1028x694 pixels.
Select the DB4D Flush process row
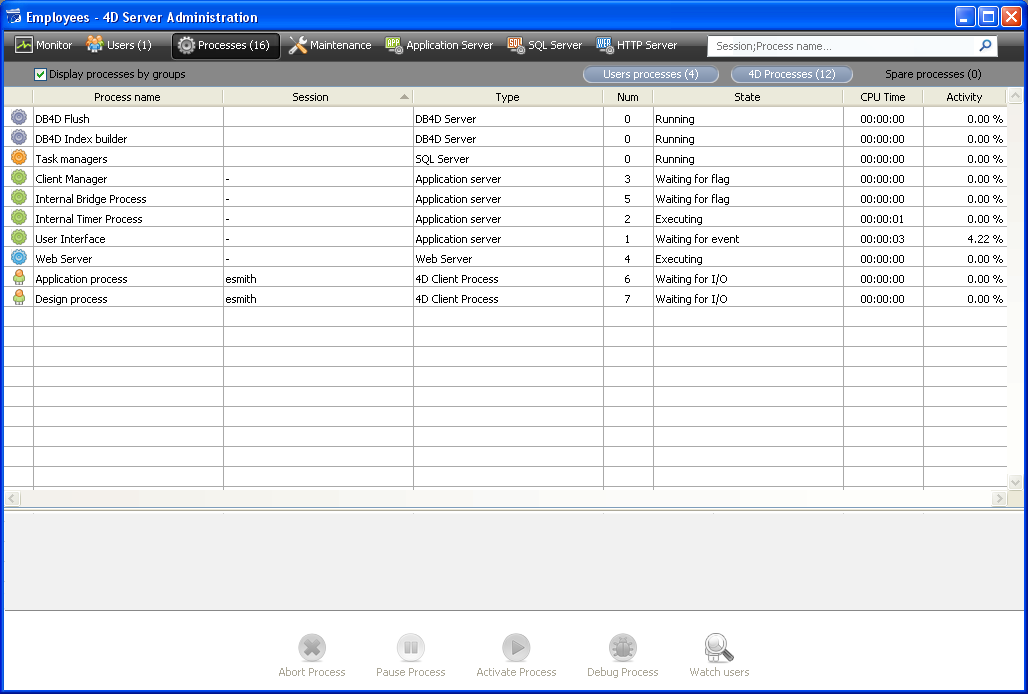click(505, 119)
